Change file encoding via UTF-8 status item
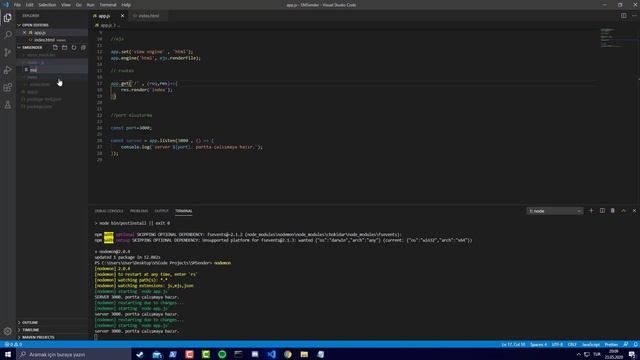Viewport: 640px width, 360px height. click(557, 344)
